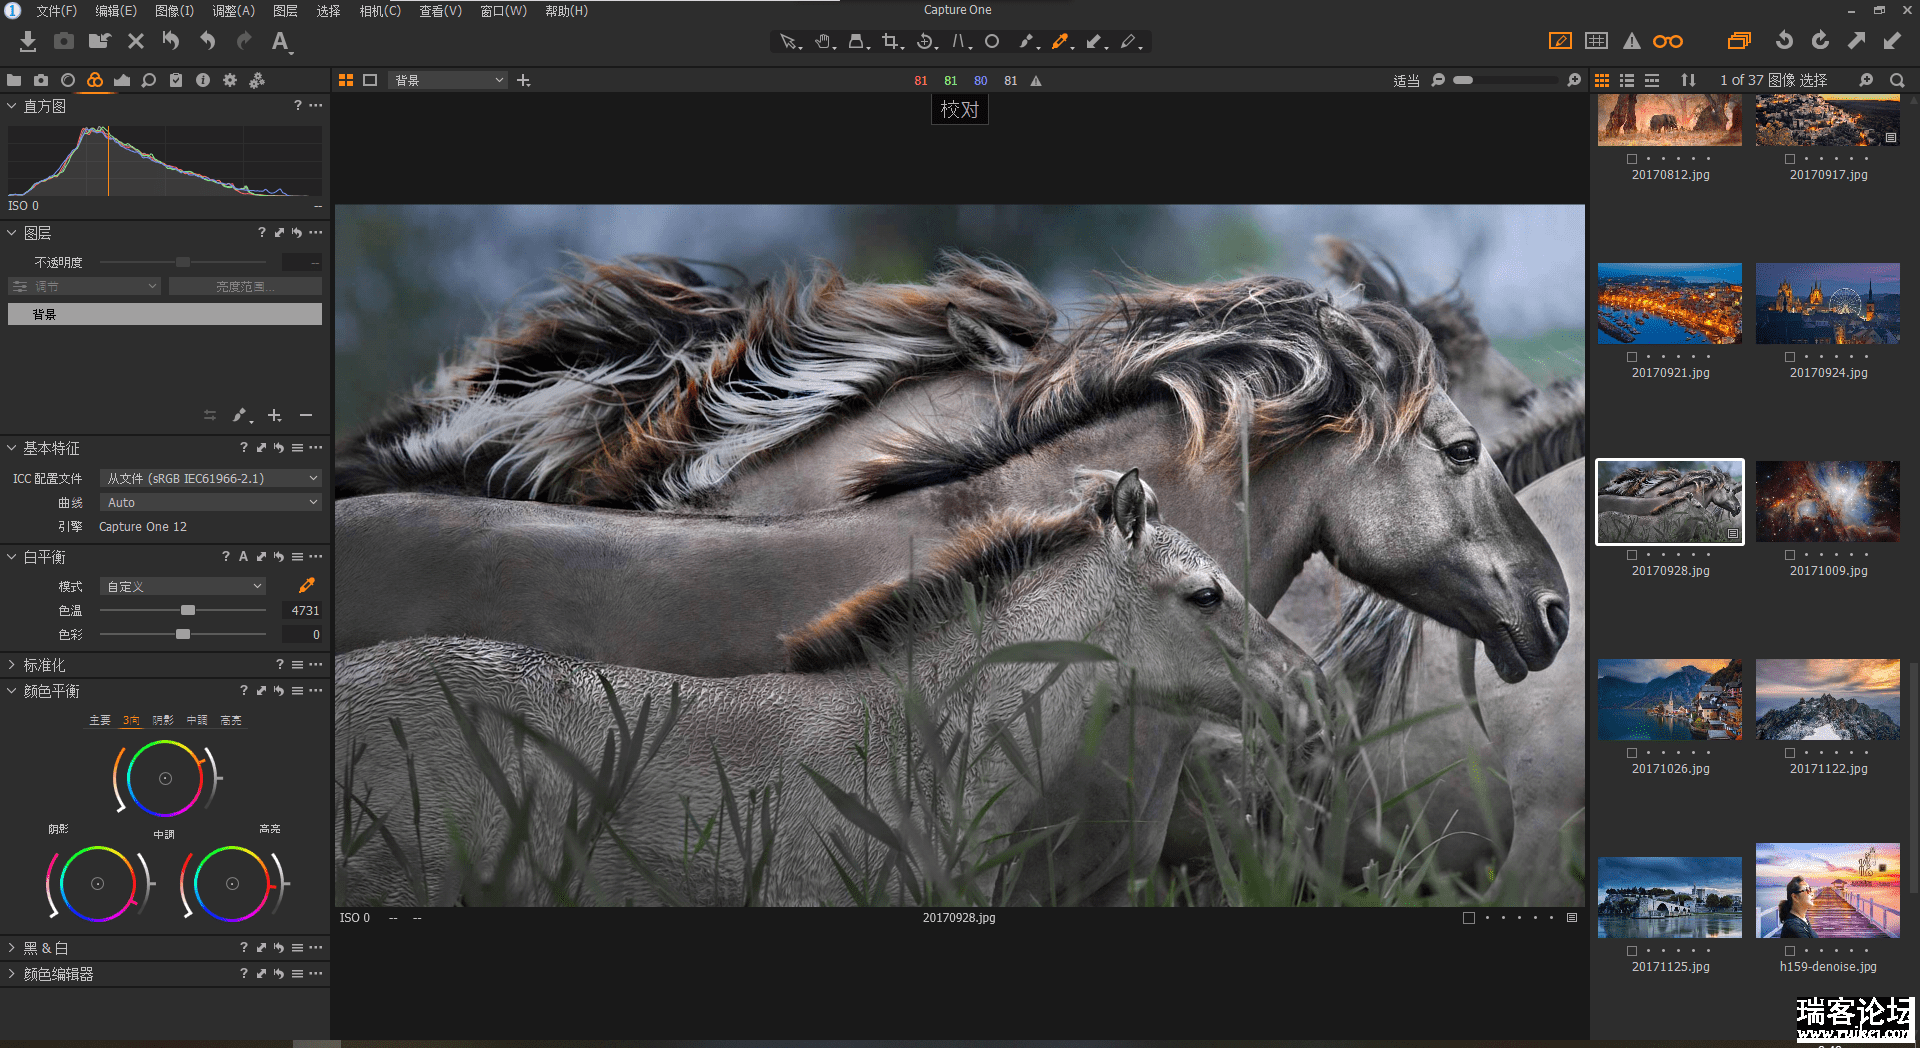
Task: Switch browser to grid thumbnail view
Action: 1602,80
